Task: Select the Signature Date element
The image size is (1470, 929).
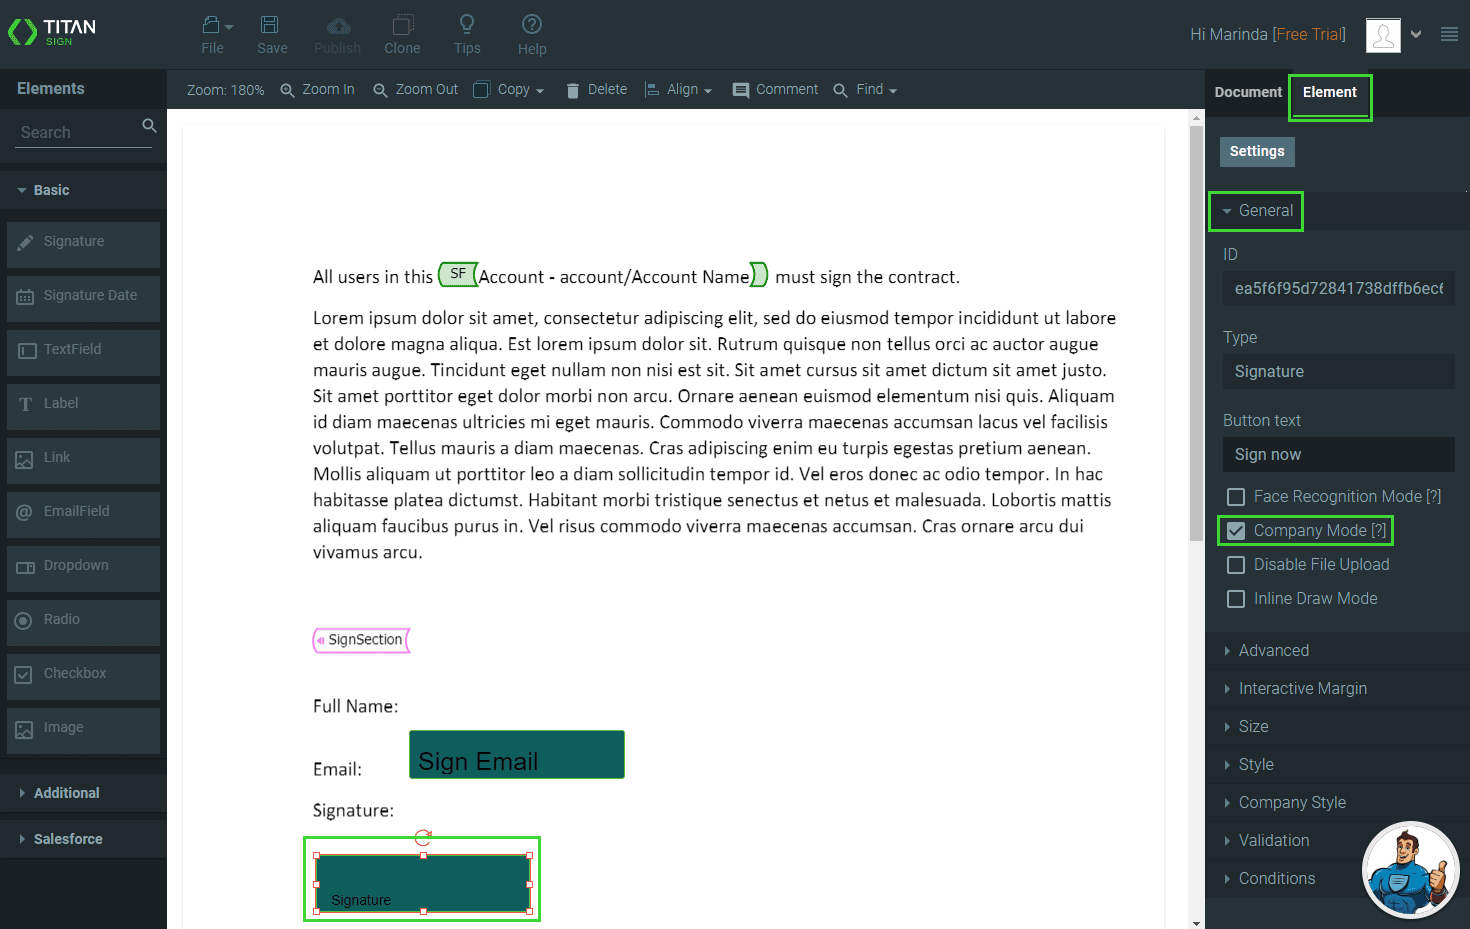Action: [x=84, y=296]
